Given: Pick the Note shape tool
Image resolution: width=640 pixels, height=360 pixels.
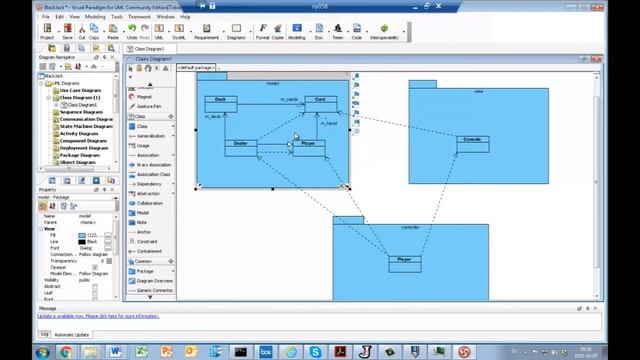Looking at the screenshot, I should tap(138, 222).
